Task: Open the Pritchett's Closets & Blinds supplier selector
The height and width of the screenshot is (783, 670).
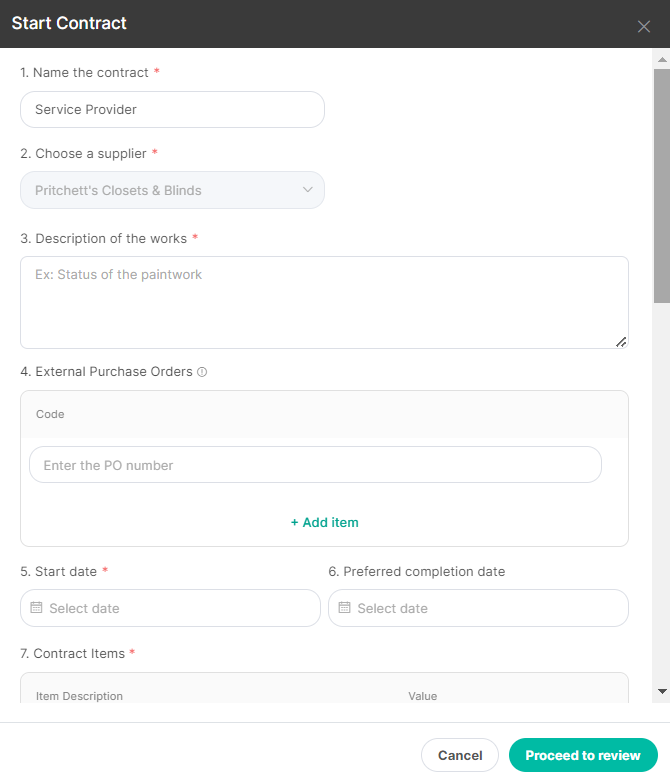Action: 172,190
